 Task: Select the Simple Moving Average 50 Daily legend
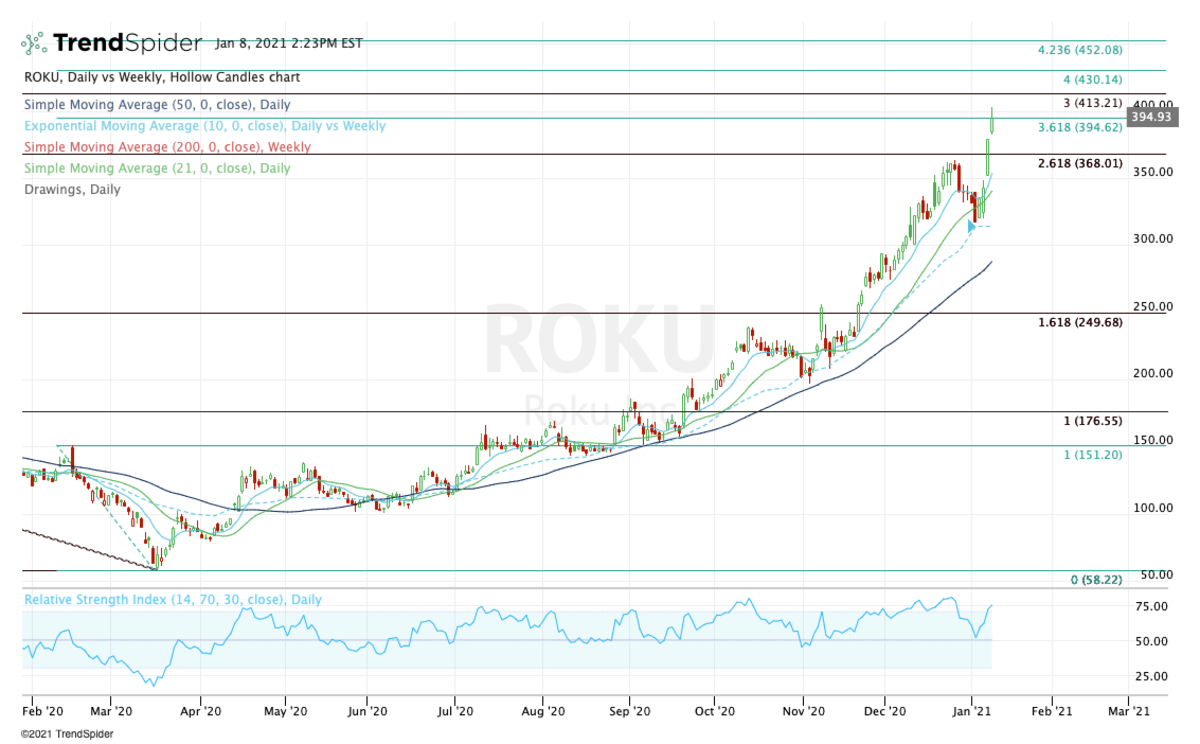[x=156, y=105]
